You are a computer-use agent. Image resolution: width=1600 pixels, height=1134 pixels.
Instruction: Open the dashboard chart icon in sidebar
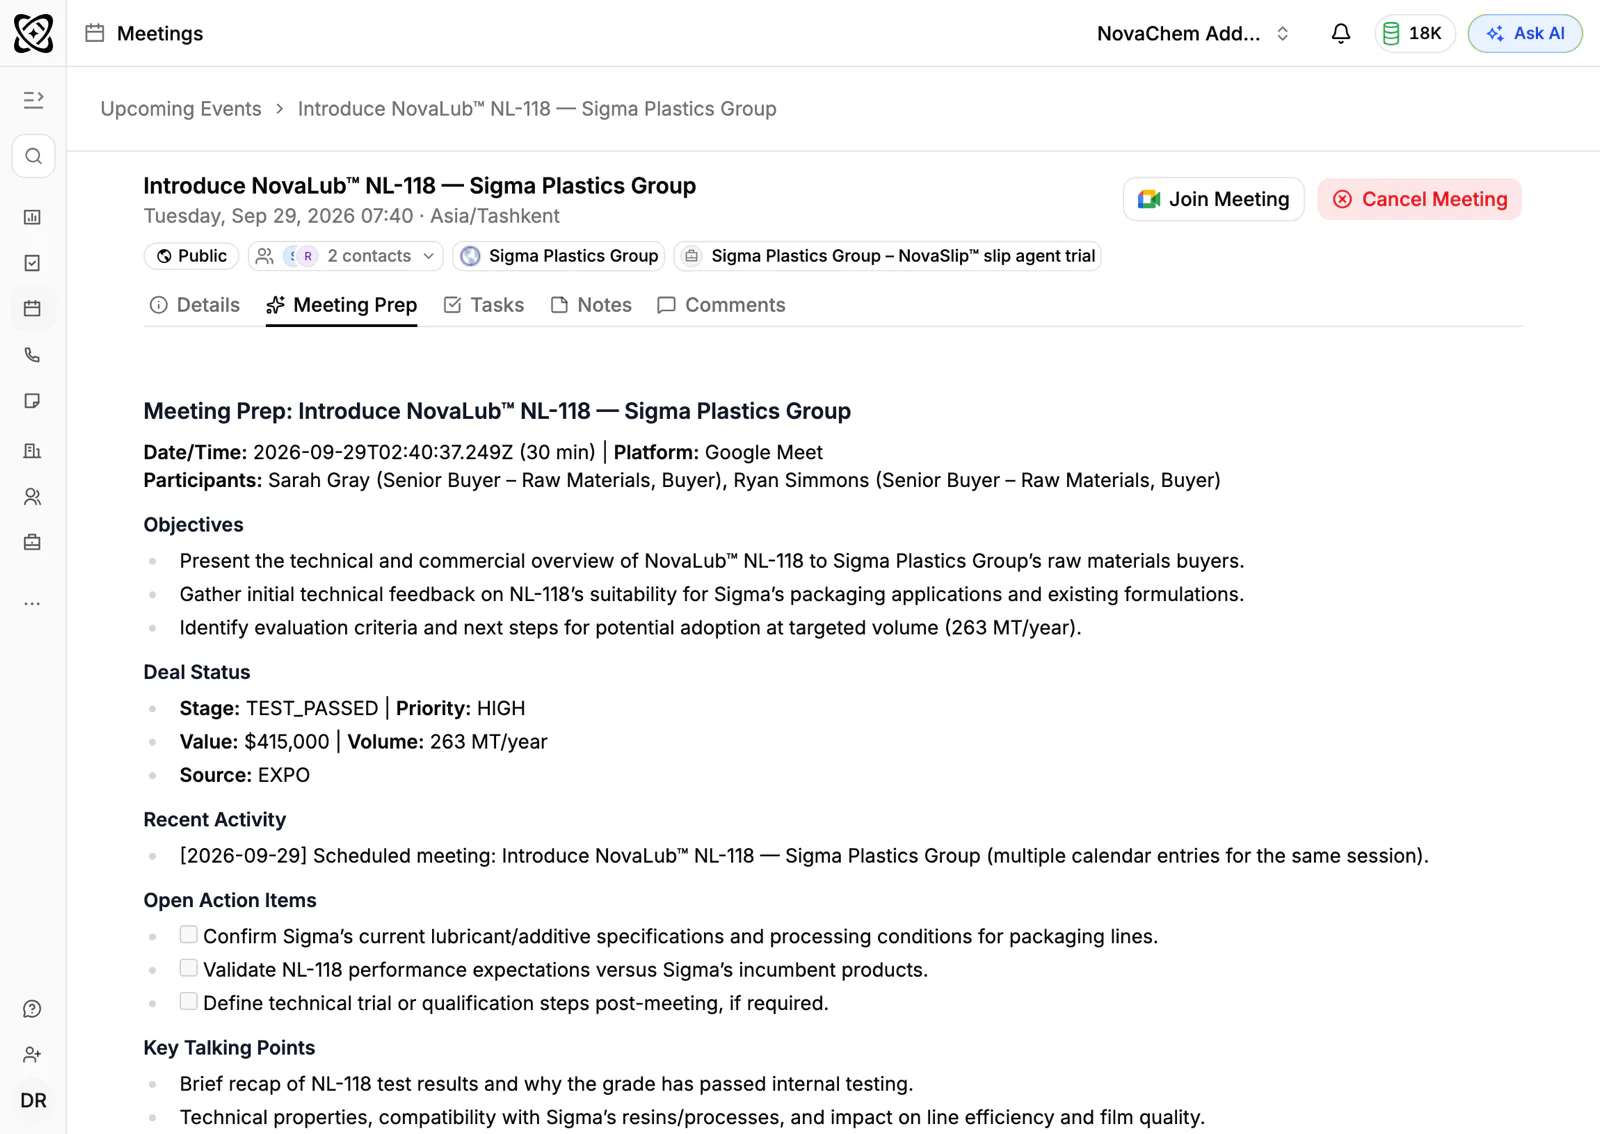click(33, 217)
